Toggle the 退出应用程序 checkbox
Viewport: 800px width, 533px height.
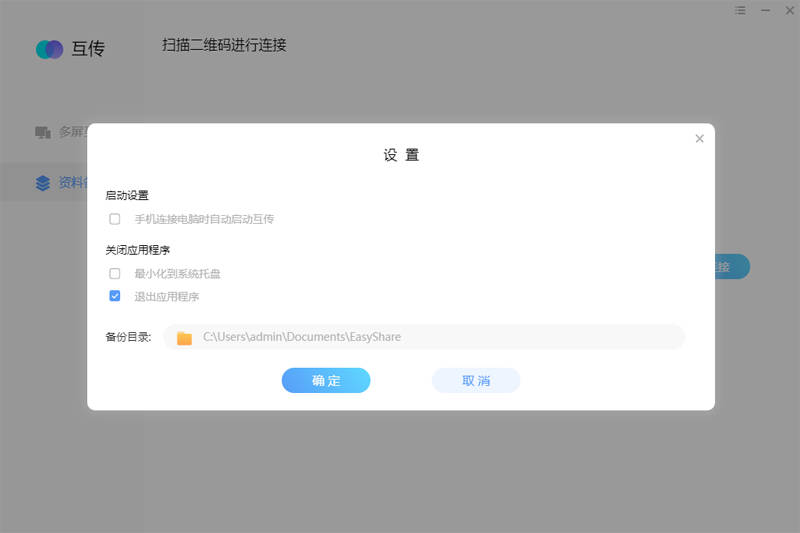tap(115, 296)
